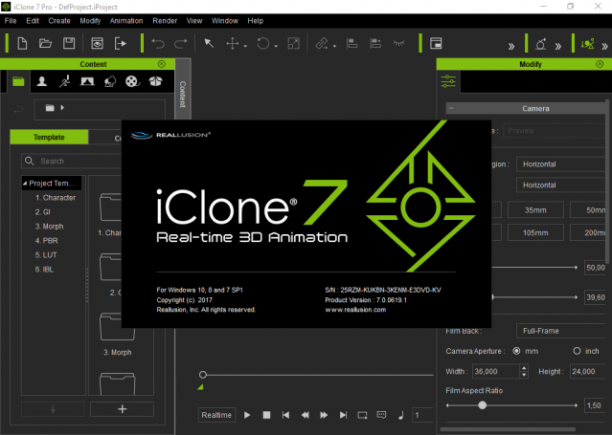Collapse the Project Template tree node
Image resolution: width=612 pixels, height=435 pixels.
pos(25,183)
